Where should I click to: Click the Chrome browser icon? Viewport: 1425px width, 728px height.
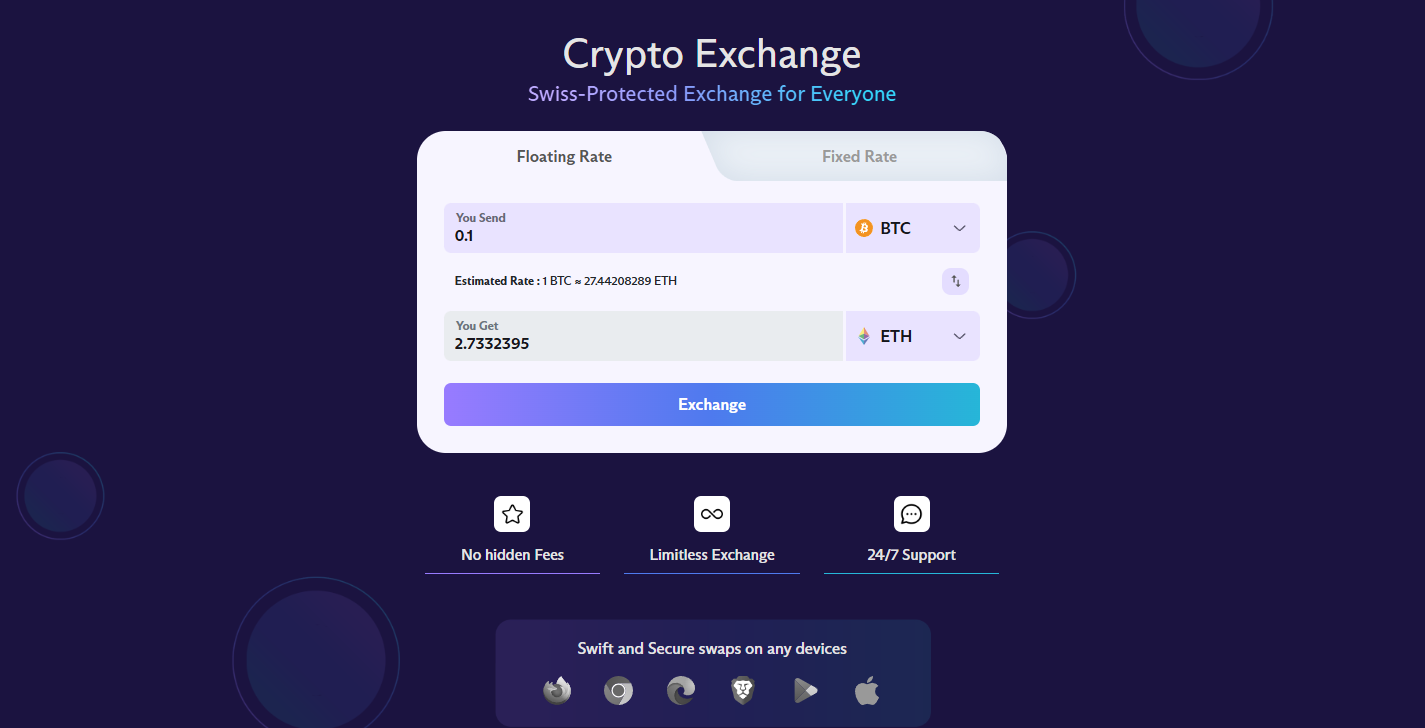point(618,690)
